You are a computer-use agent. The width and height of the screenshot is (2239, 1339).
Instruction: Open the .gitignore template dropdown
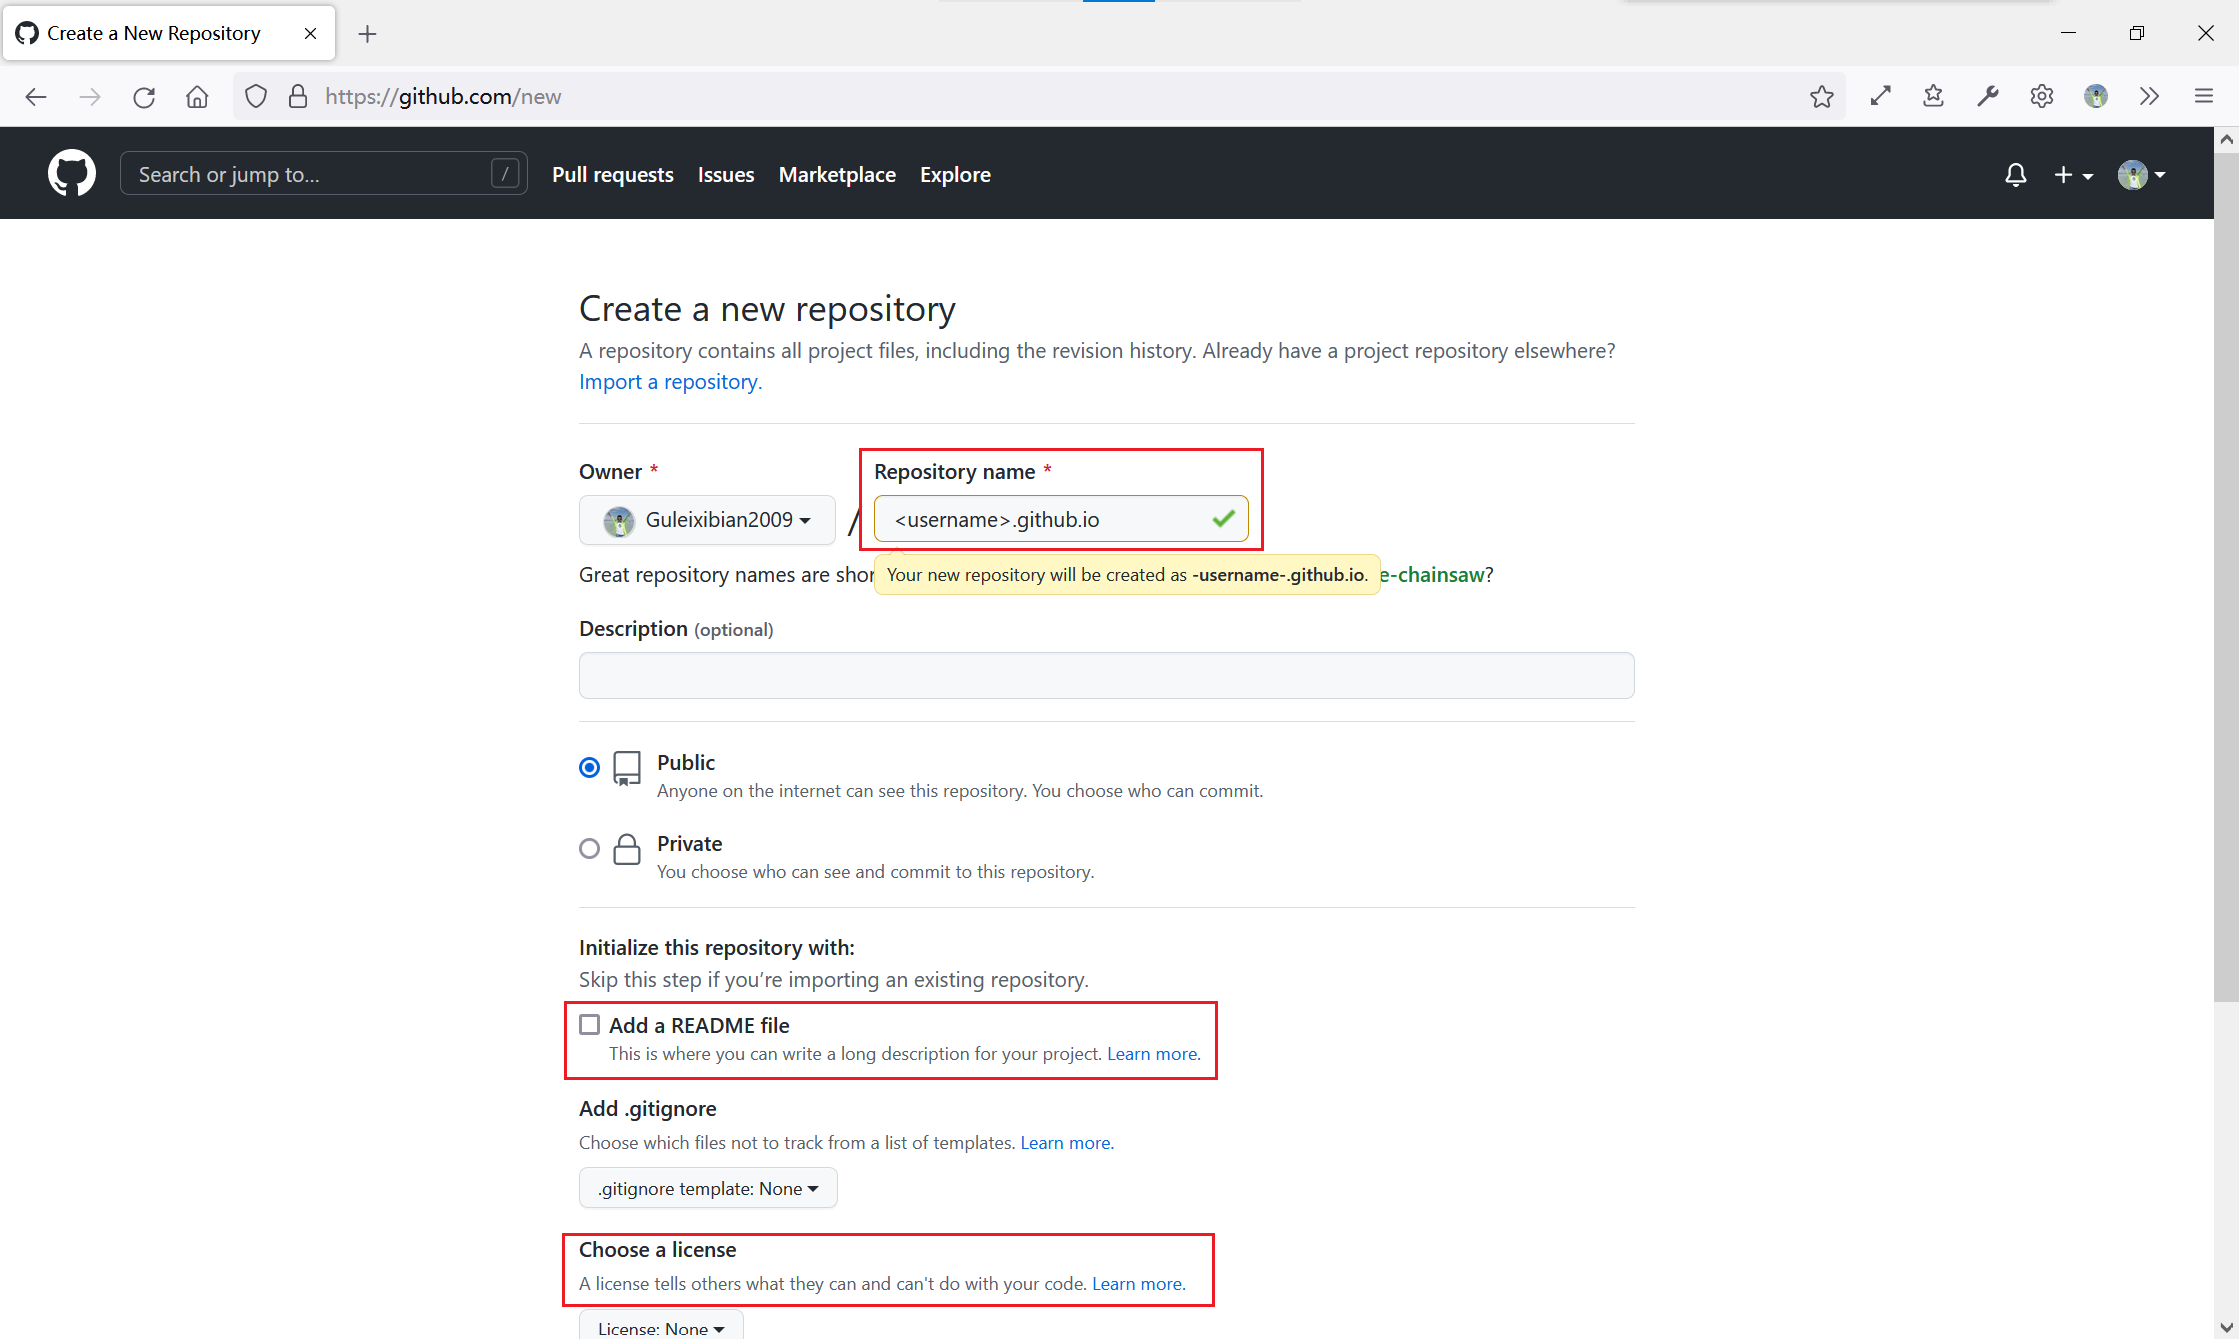707,1188
